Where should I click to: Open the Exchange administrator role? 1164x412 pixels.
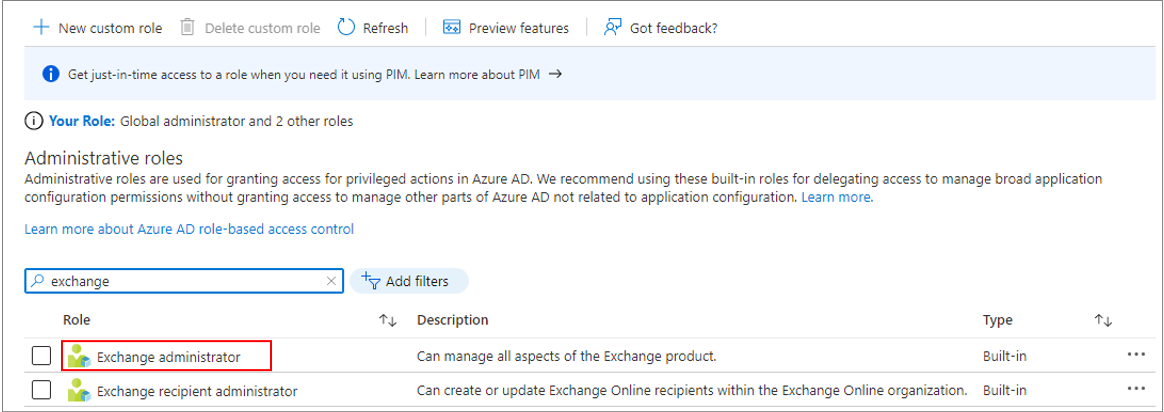pyautogui.click(x=169, y=357)
